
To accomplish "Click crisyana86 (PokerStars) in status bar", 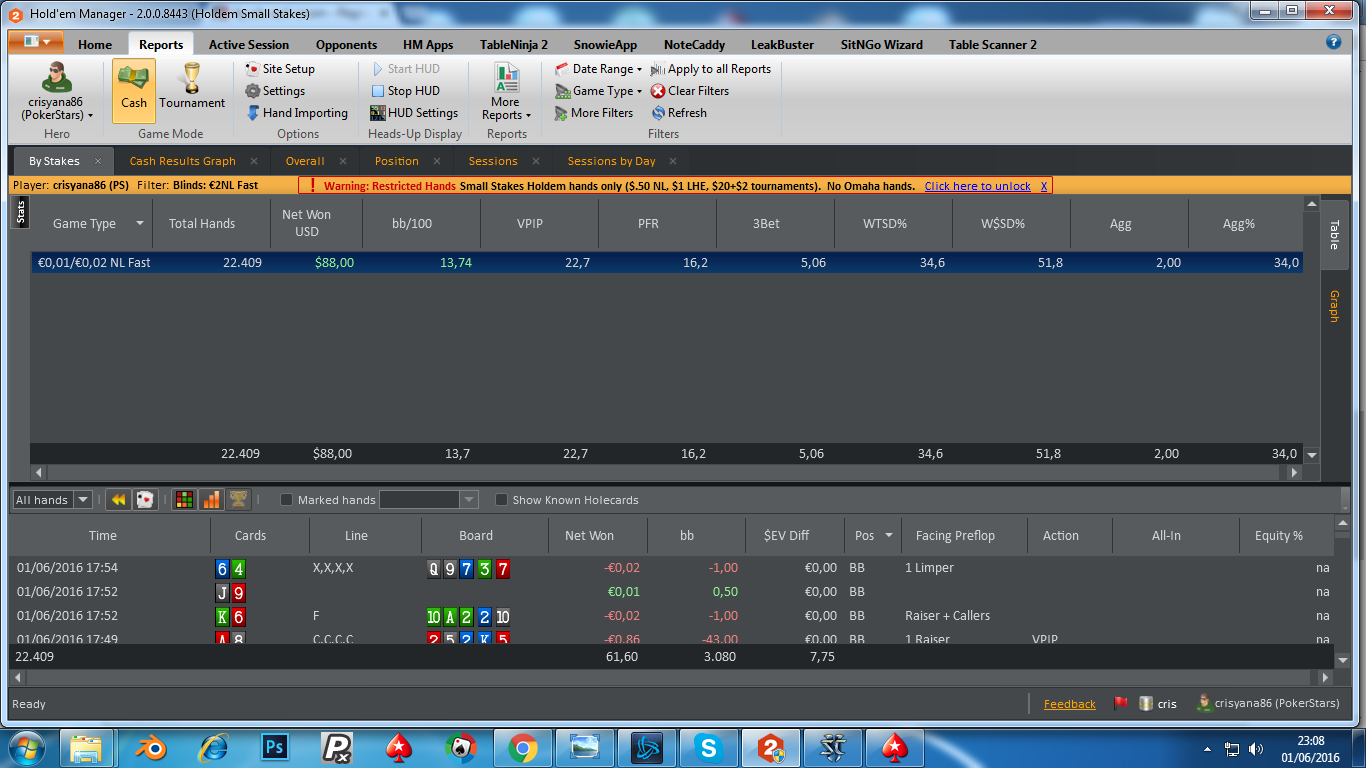I will 1268,704.
